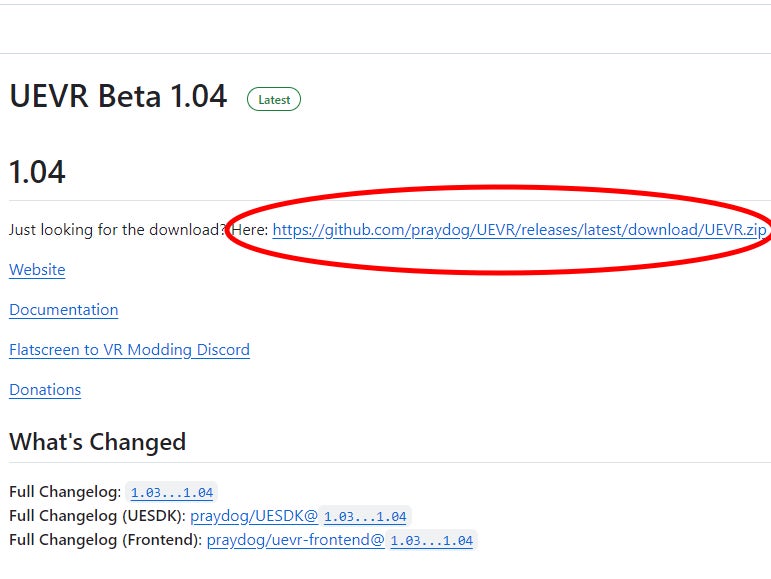Open Frontend 1.03...1.04 compare link

[x=432, y=541]
